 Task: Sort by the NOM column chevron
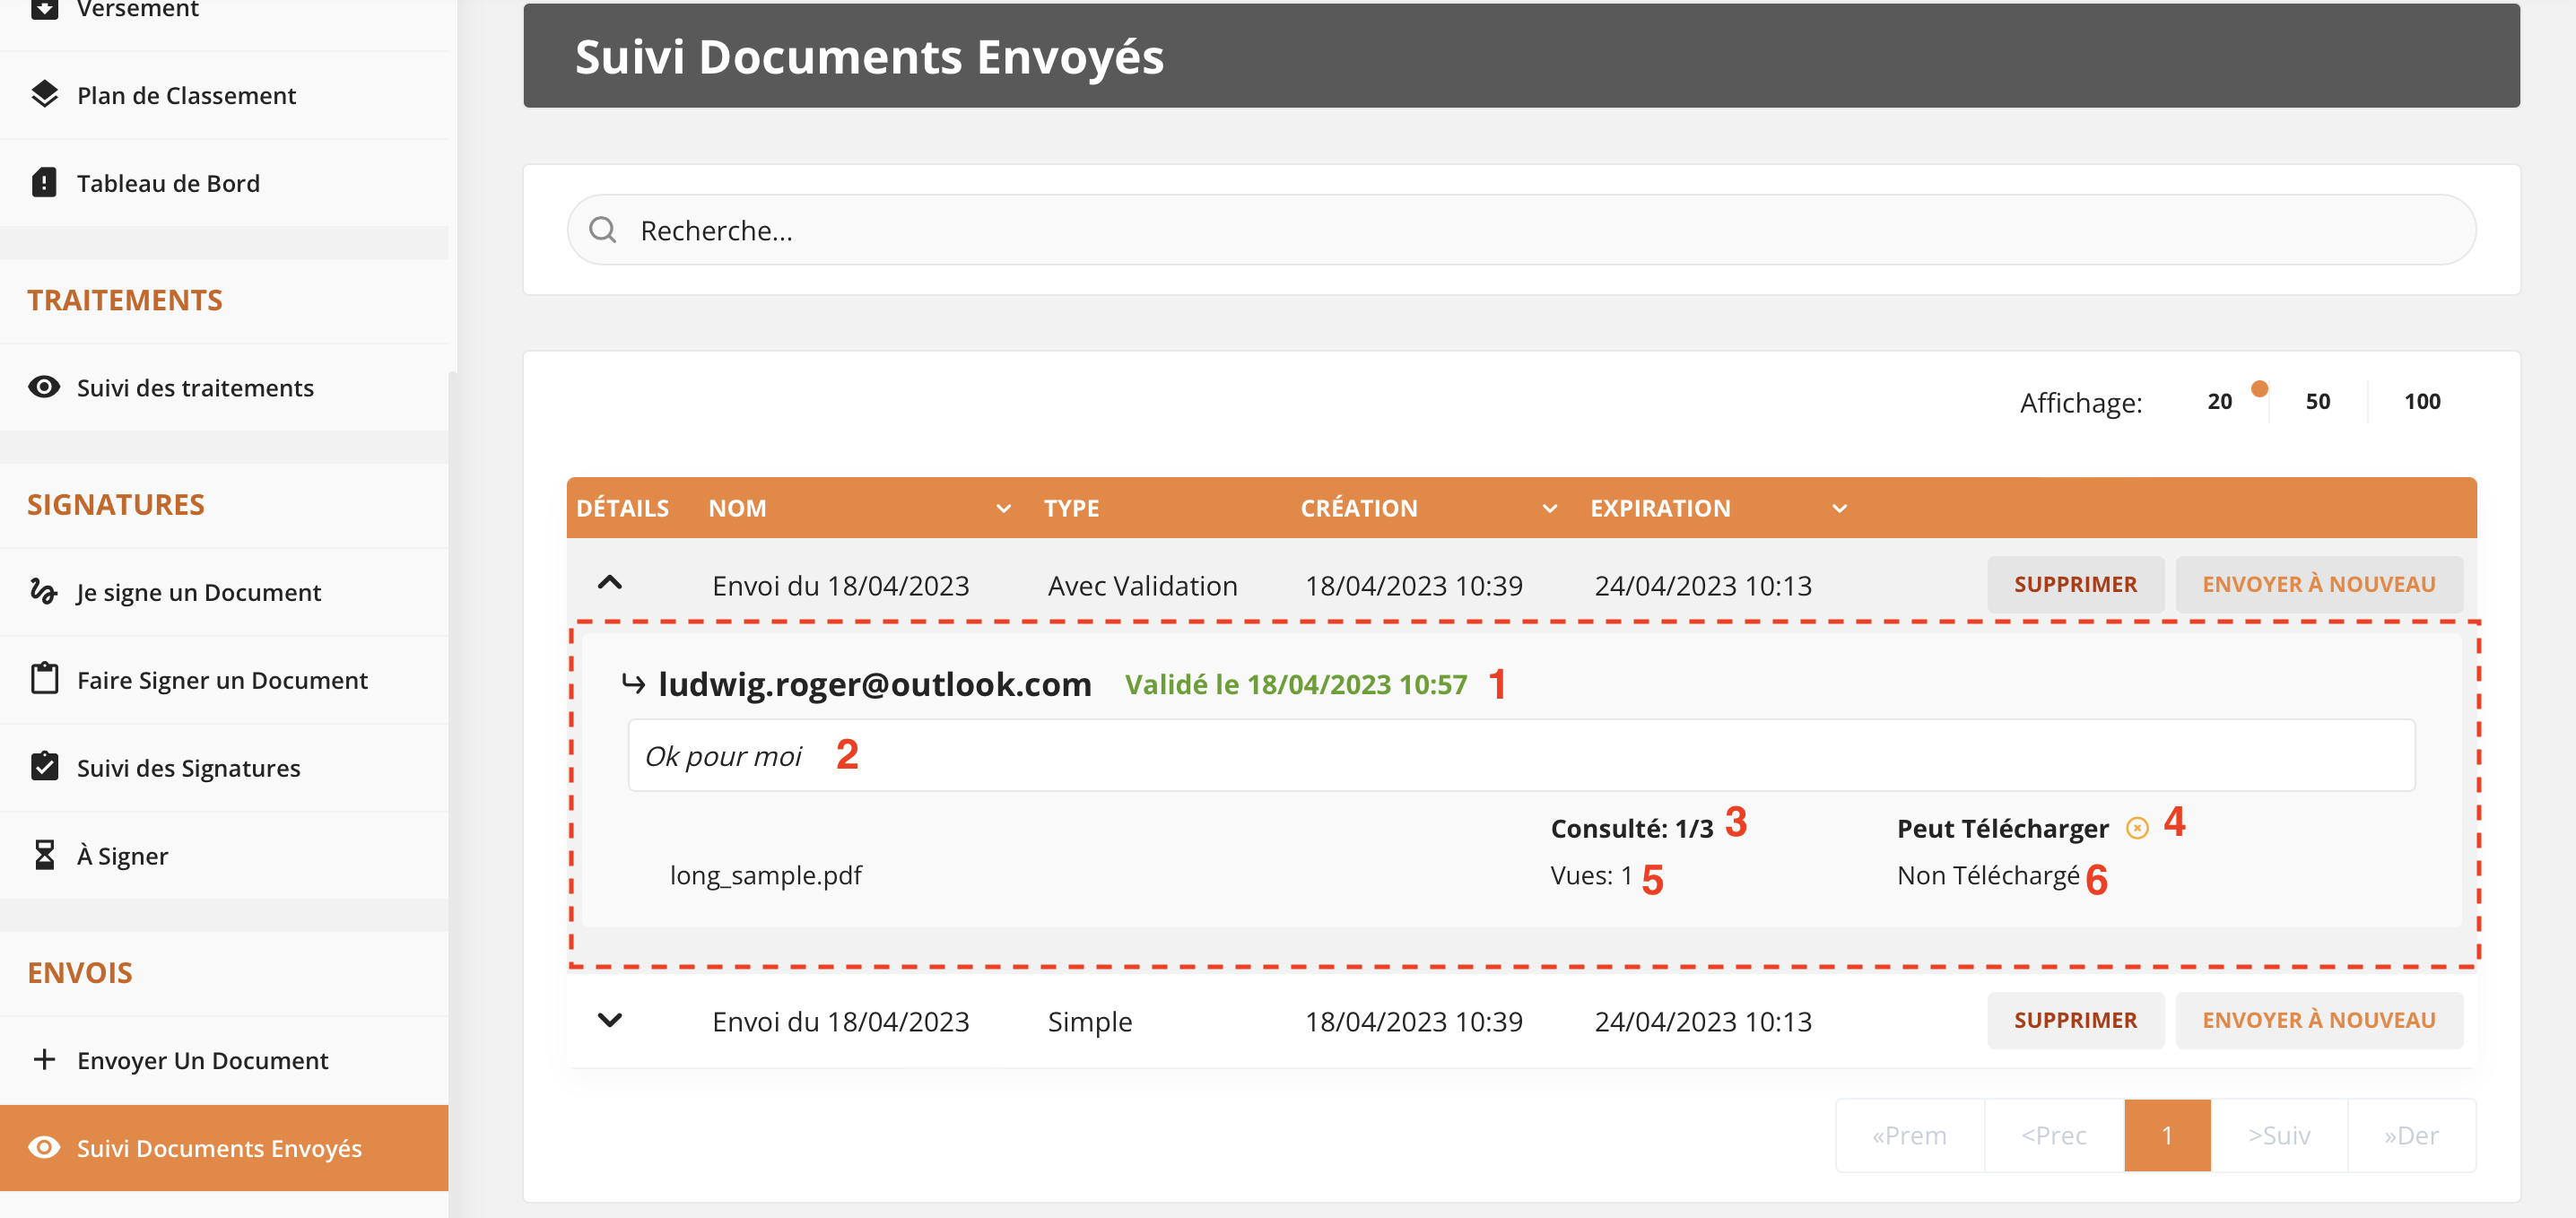click(x=1003, y=509)
